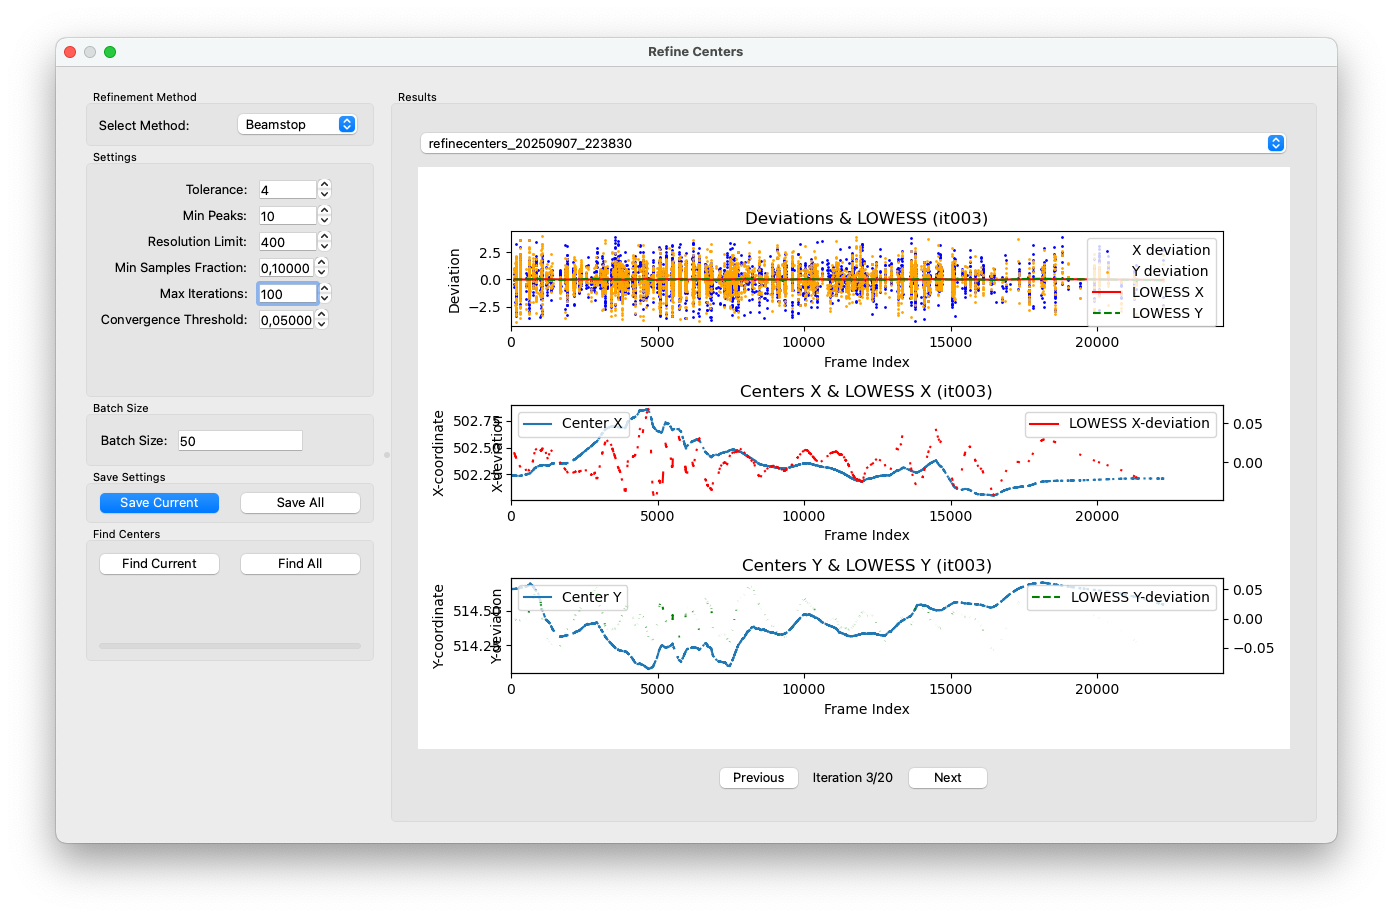Image resolution: width=1393 pixels, height=917 pixels.
Task: Click the Save All button
Action: [x=300, y=503]
